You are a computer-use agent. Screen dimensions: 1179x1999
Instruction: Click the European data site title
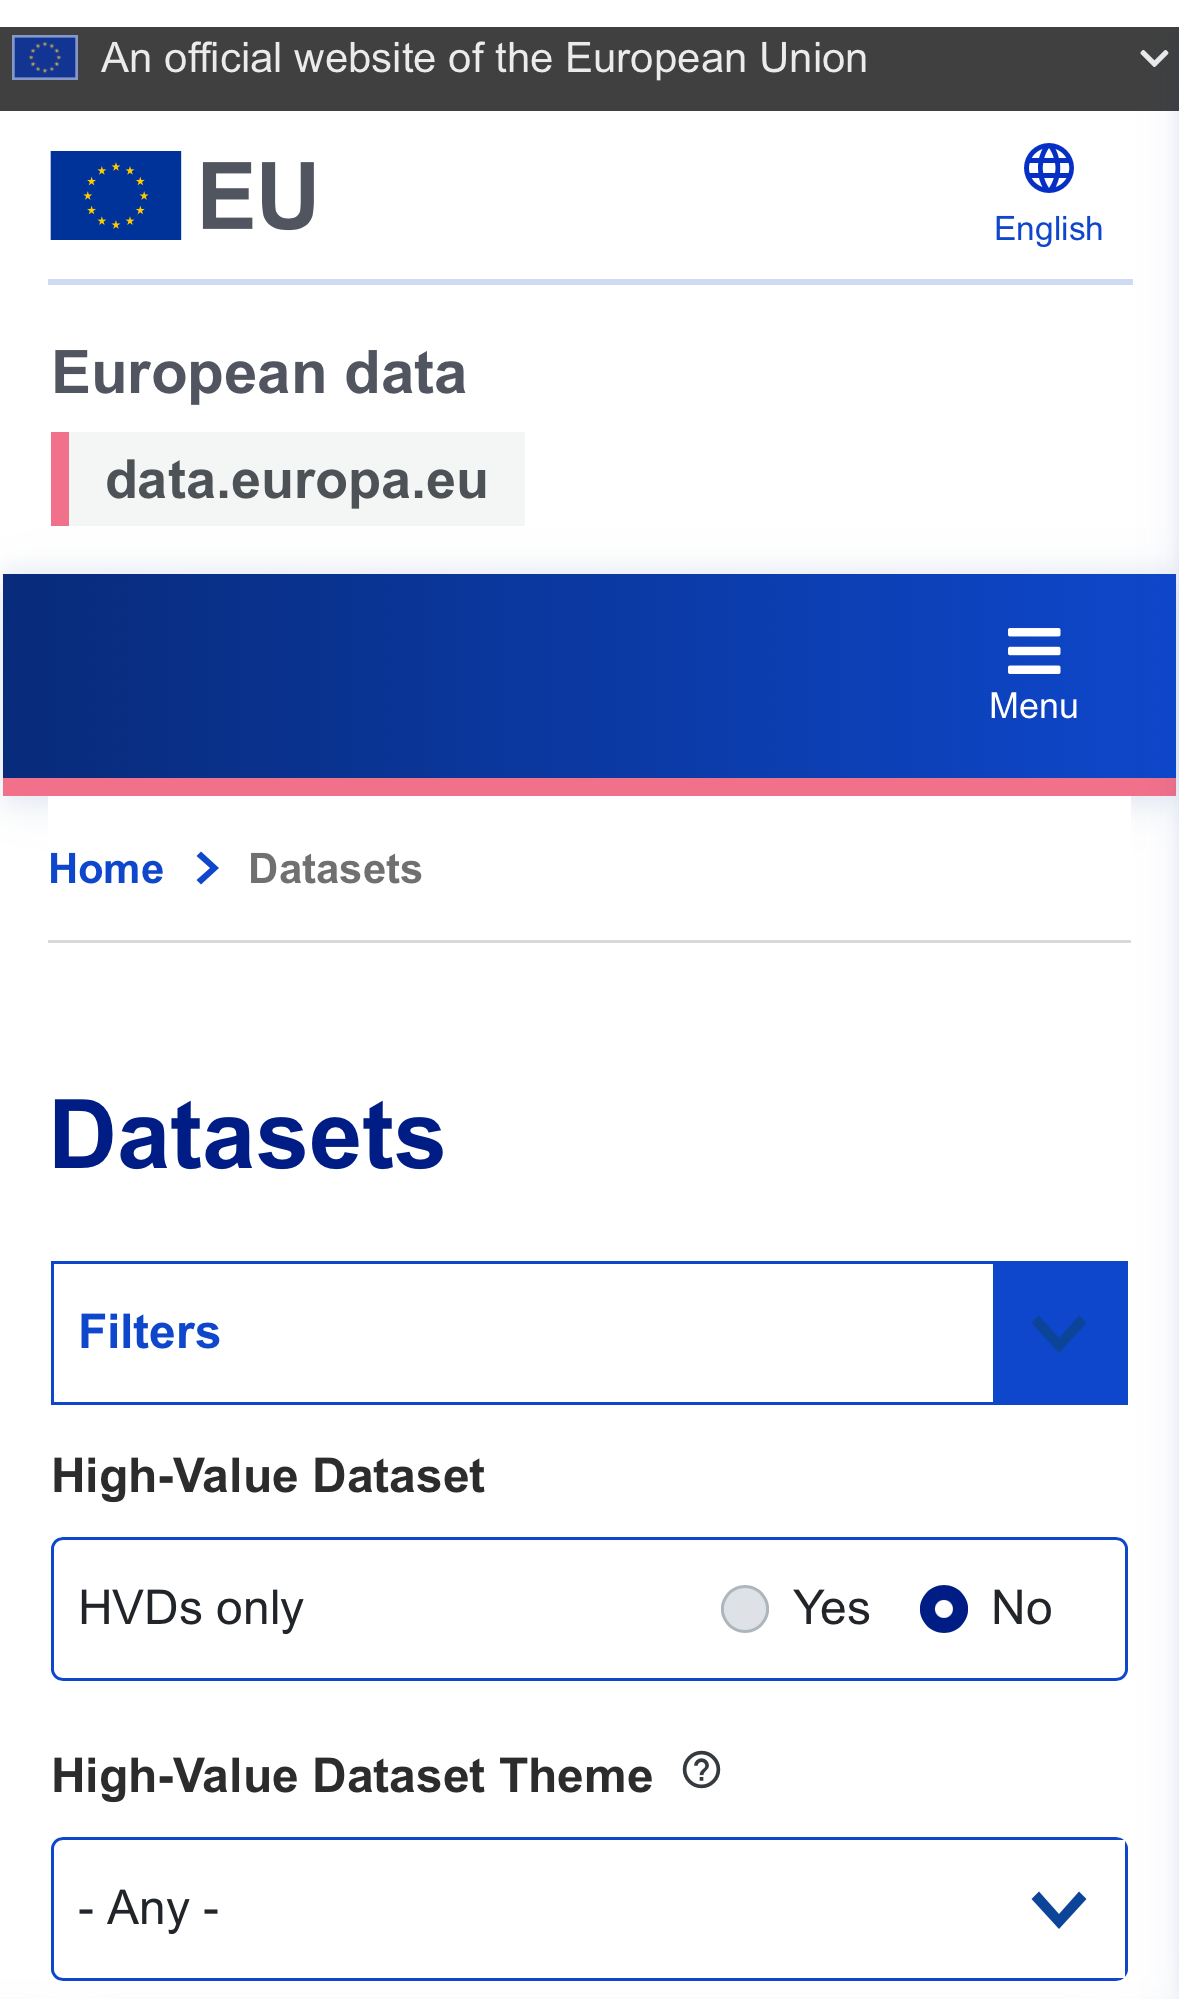click(x=259, y=373)
